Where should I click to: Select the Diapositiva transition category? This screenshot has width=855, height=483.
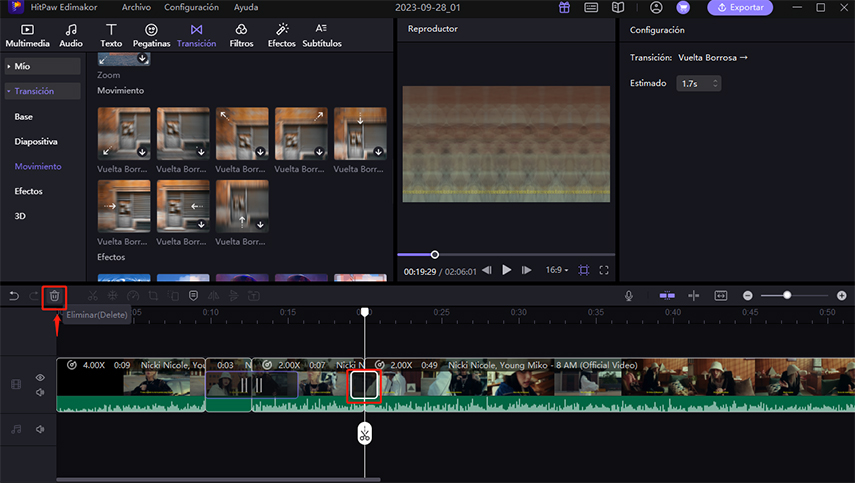pyautogui.click(x=36, y=142)
